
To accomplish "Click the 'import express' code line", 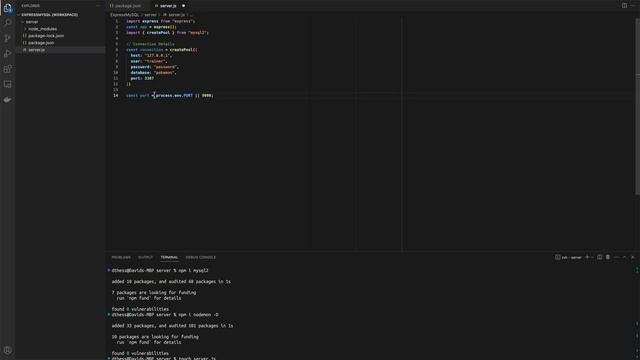I will pyautogui.click(x=161, y=21).
